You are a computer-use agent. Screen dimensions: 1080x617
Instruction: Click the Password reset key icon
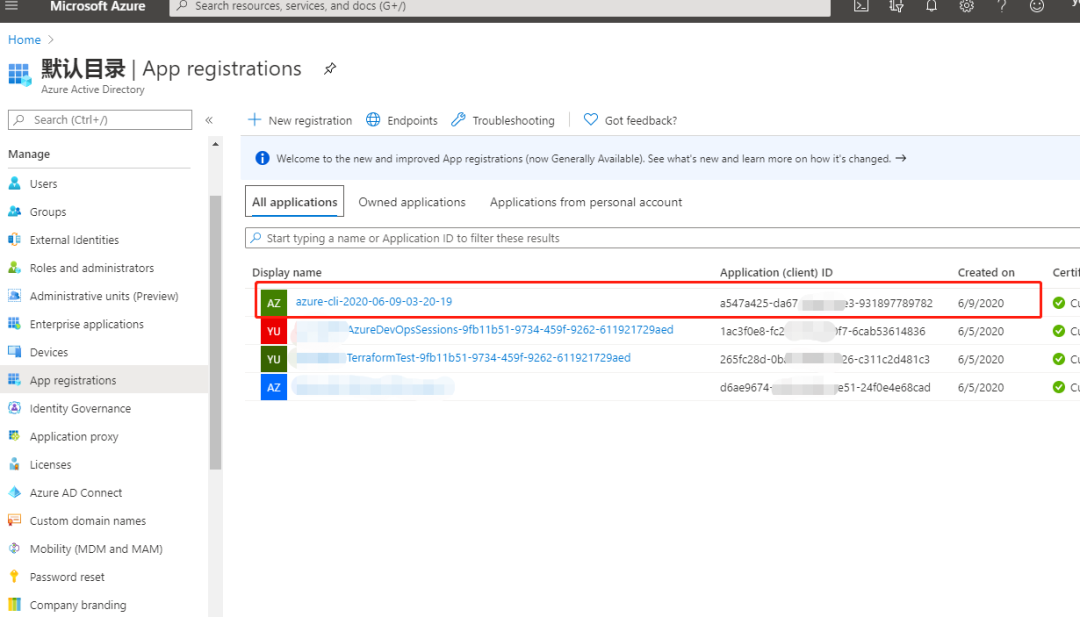pyautogui.click(x=14, y=576)
